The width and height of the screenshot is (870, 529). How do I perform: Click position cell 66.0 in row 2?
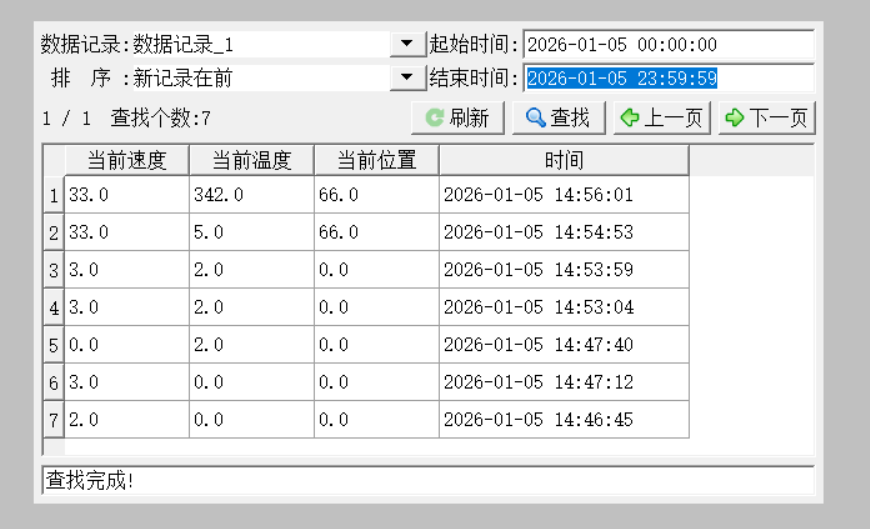tap(377, 232)
